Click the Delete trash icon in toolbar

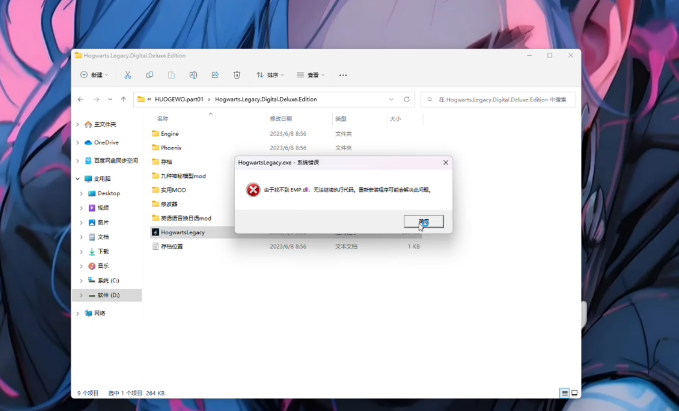[x=237, y=75]
